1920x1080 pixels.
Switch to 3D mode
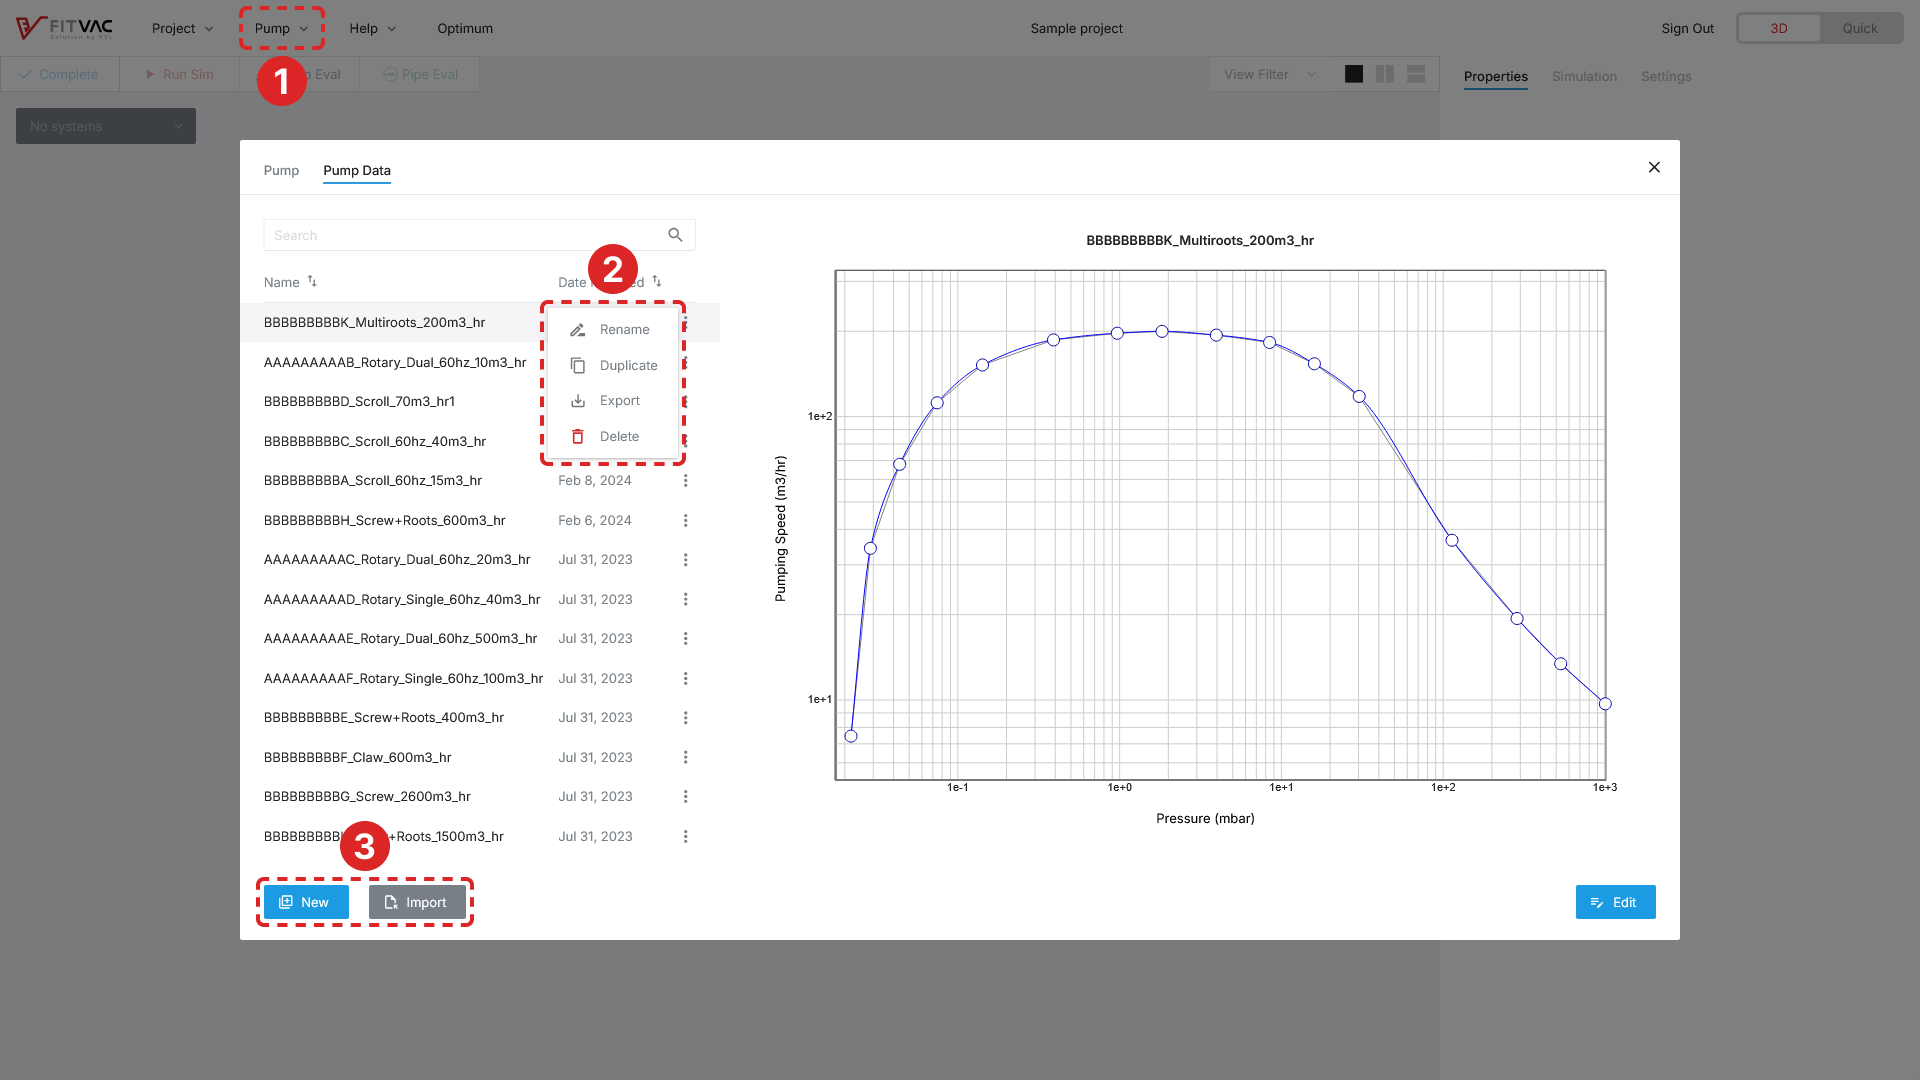click(x=1779, y=29)
